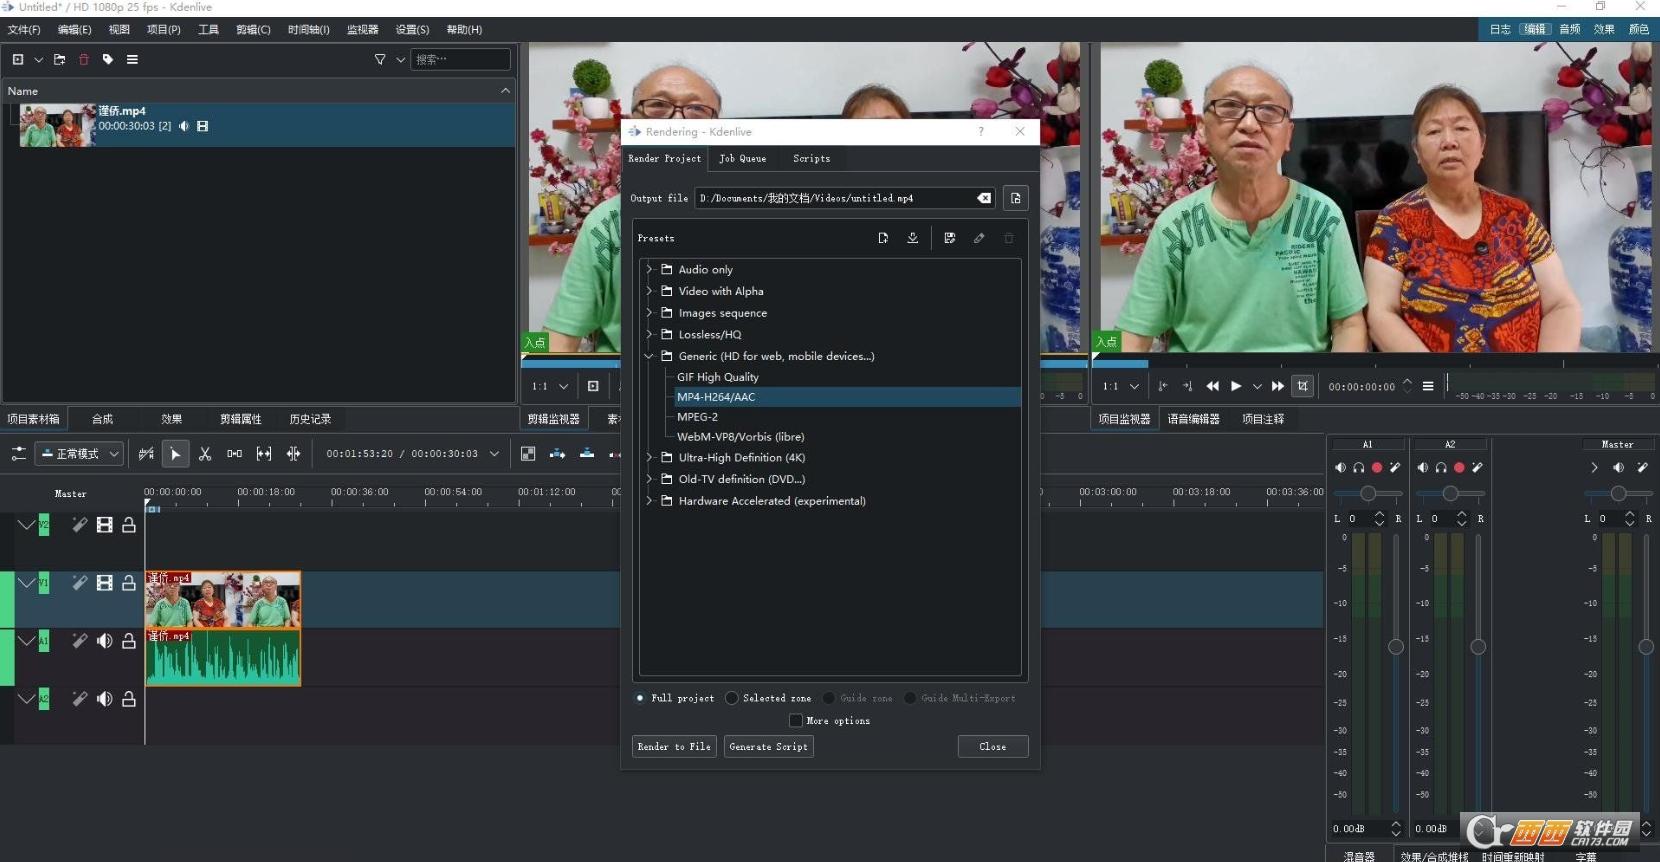The width and height of the screenshot is (1660, 862).
Task: Expand the Audio only preset folder
Action: pyautogui.click(x=649, y=269)
